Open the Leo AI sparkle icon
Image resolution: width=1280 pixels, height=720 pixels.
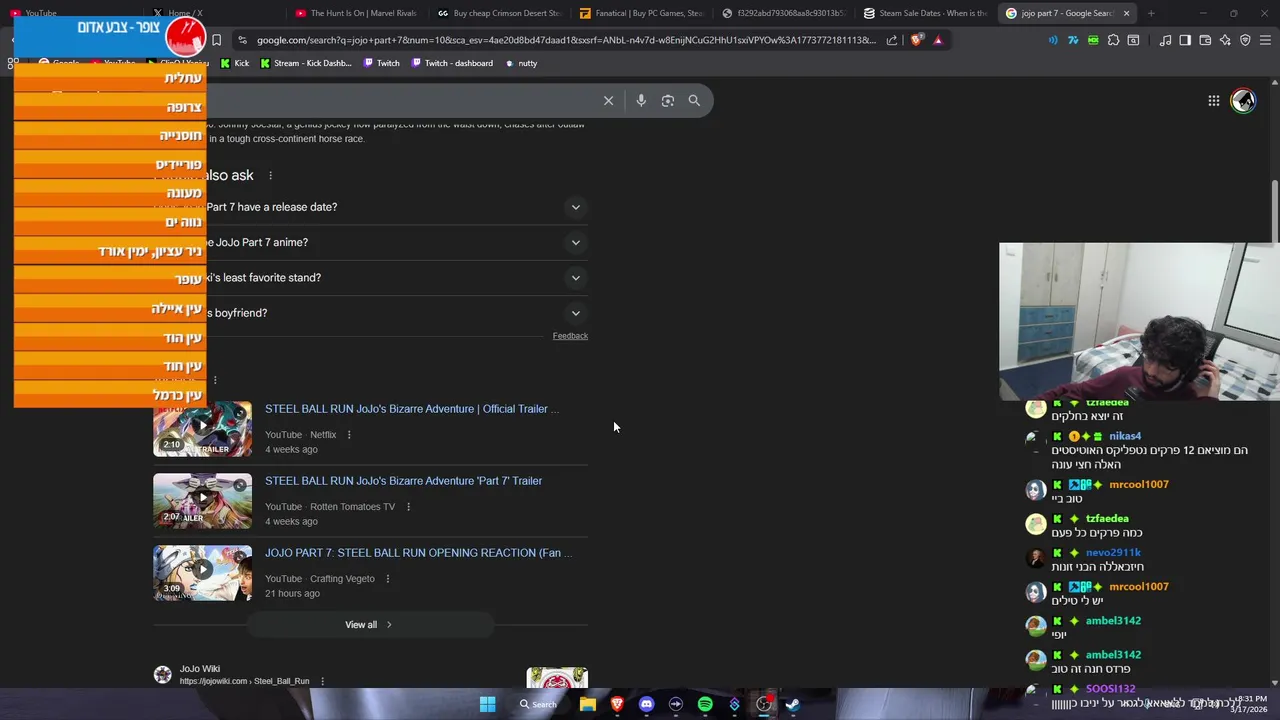tap(1225, 40)
